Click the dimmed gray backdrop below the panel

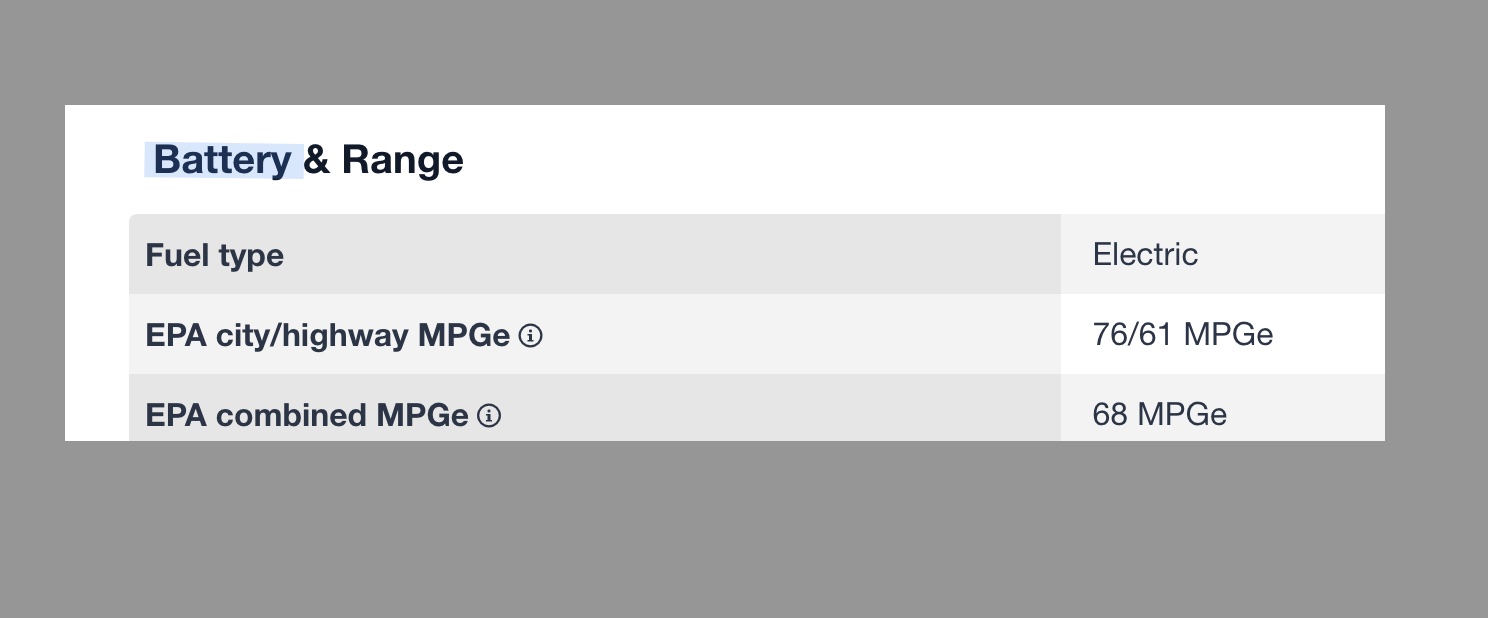744,530
